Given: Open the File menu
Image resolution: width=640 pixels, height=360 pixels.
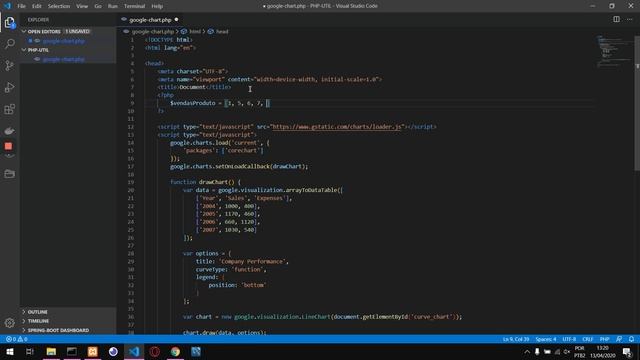Looking at the screenshot, I should [22, 6].
